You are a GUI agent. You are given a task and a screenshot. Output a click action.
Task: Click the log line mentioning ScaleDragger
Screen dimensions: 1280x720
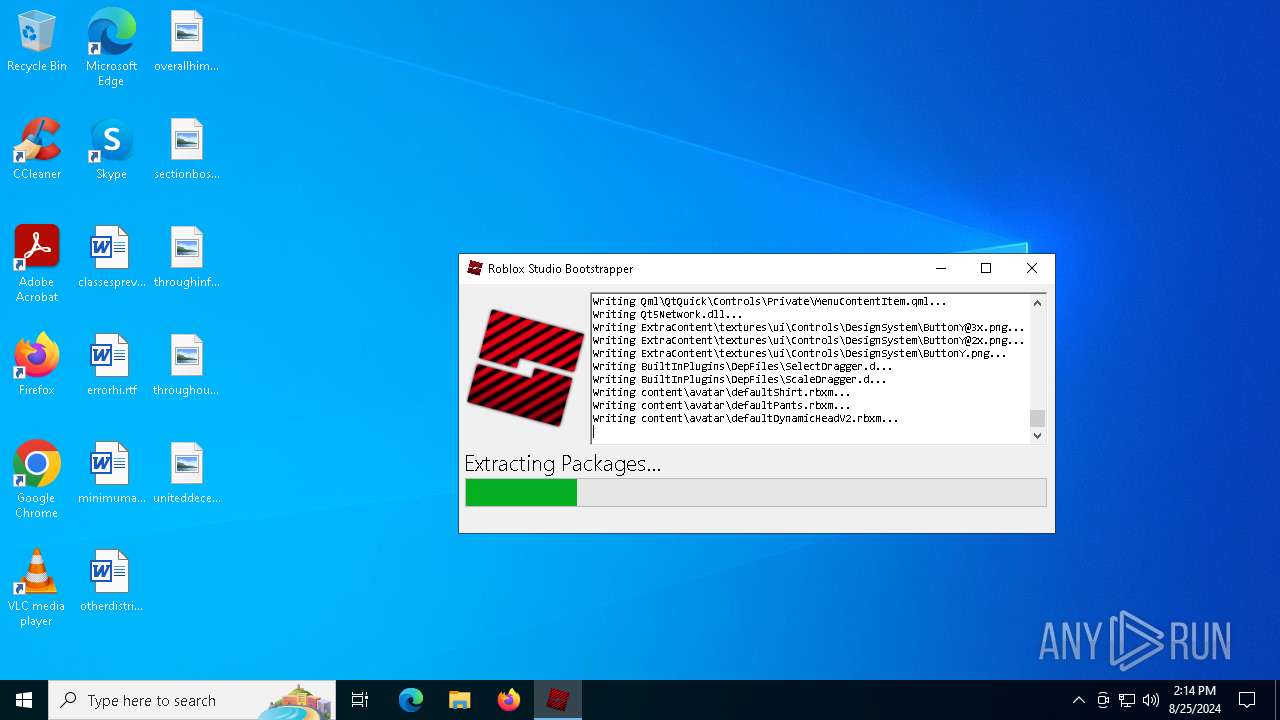pos(739,379)
